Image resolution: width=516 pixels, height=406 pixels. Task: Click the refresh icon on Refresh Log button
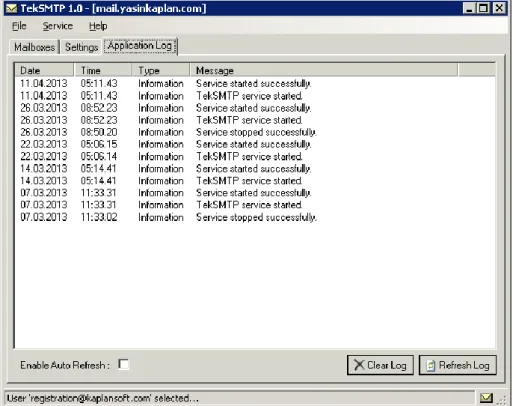pos(431,365)
